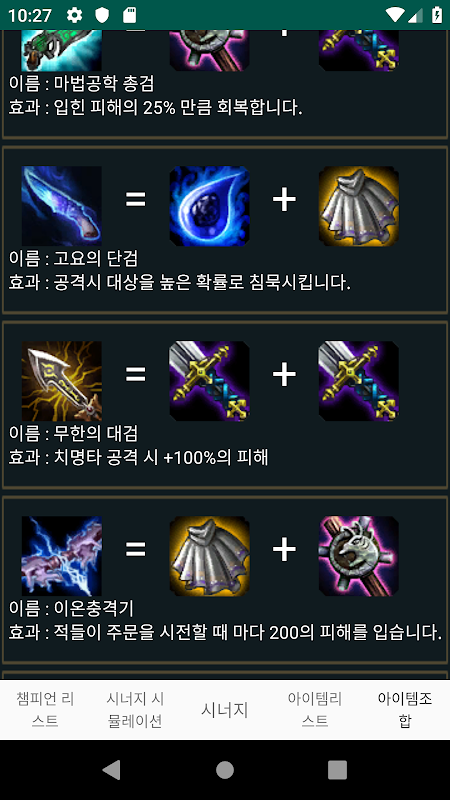Tap the 이온충격기 result item icon
The width and height of the screenshot is (450, 800).
pyautogui.click(x=61, y=556)
